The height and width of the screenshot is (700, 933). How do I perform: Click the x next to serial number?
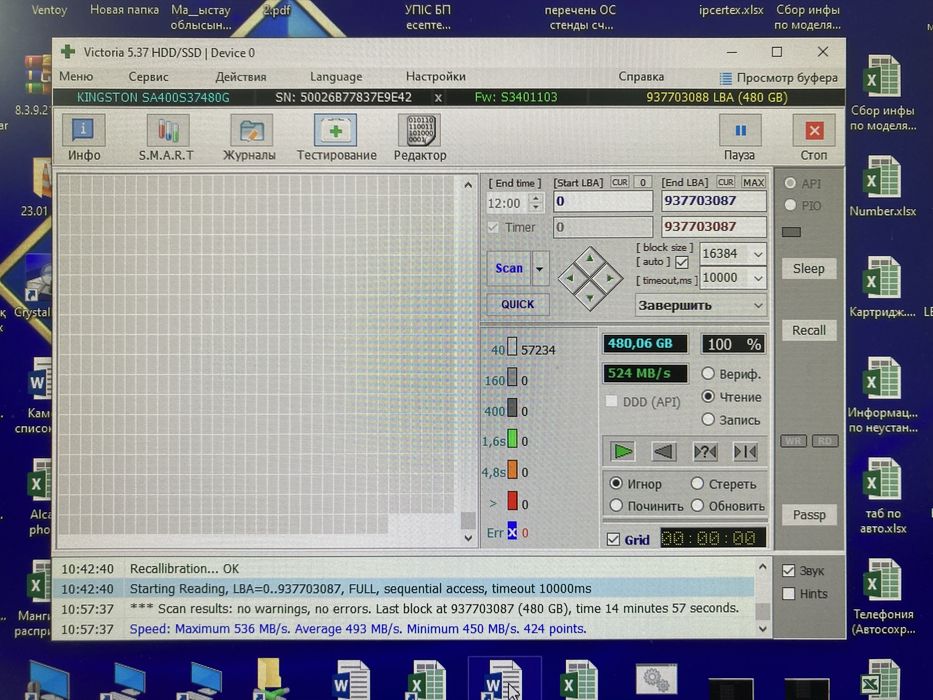click(438, 98)
